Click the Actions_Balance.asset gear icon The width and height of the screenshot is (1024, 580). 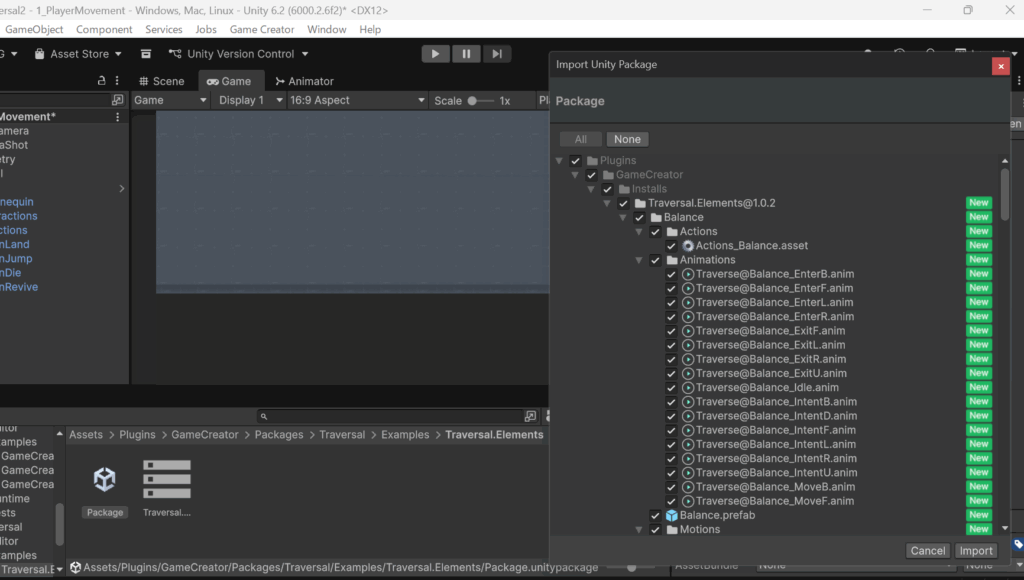tap(688, 245)
